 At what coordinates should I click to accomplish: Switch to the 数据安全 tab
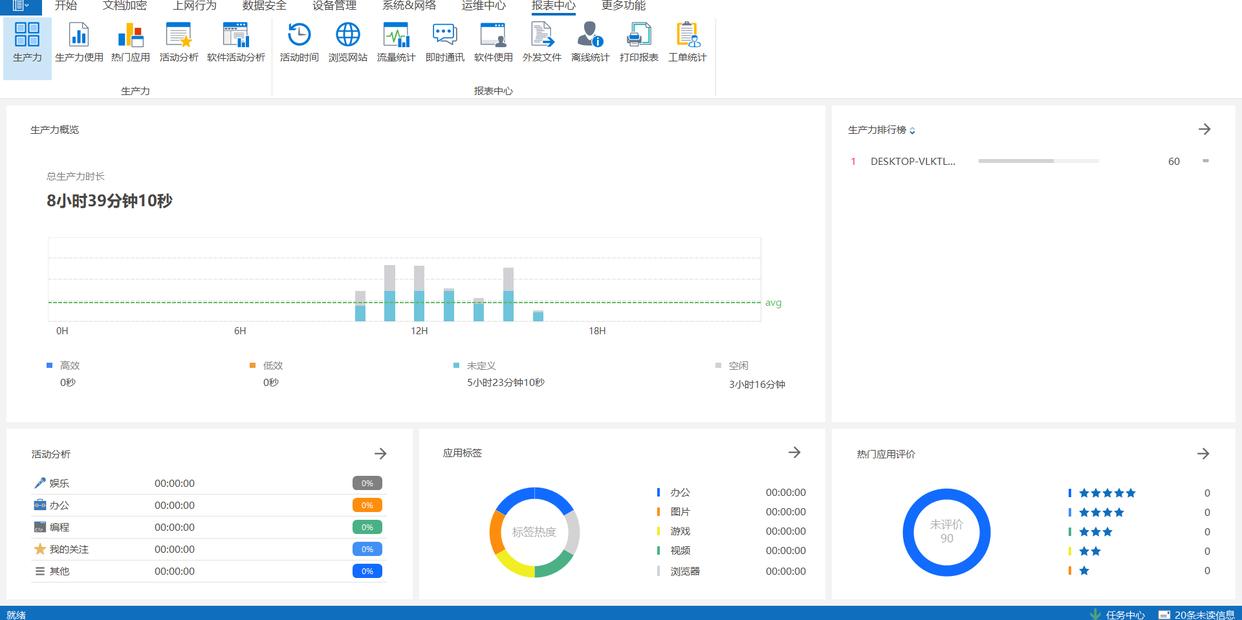(264, 6)
